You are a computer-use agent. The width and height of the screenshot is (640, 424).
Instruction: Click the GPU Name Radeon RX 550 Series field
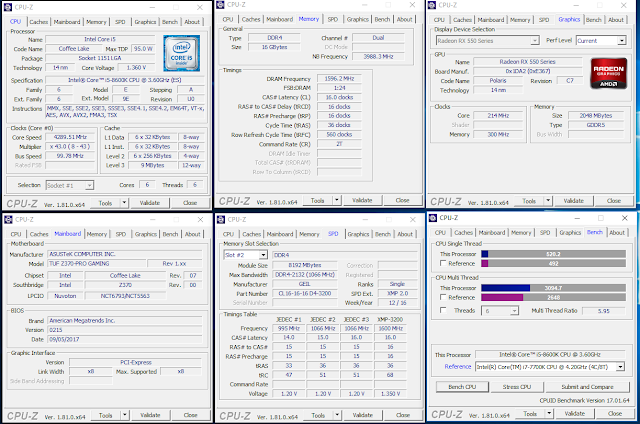click(527, 62)
